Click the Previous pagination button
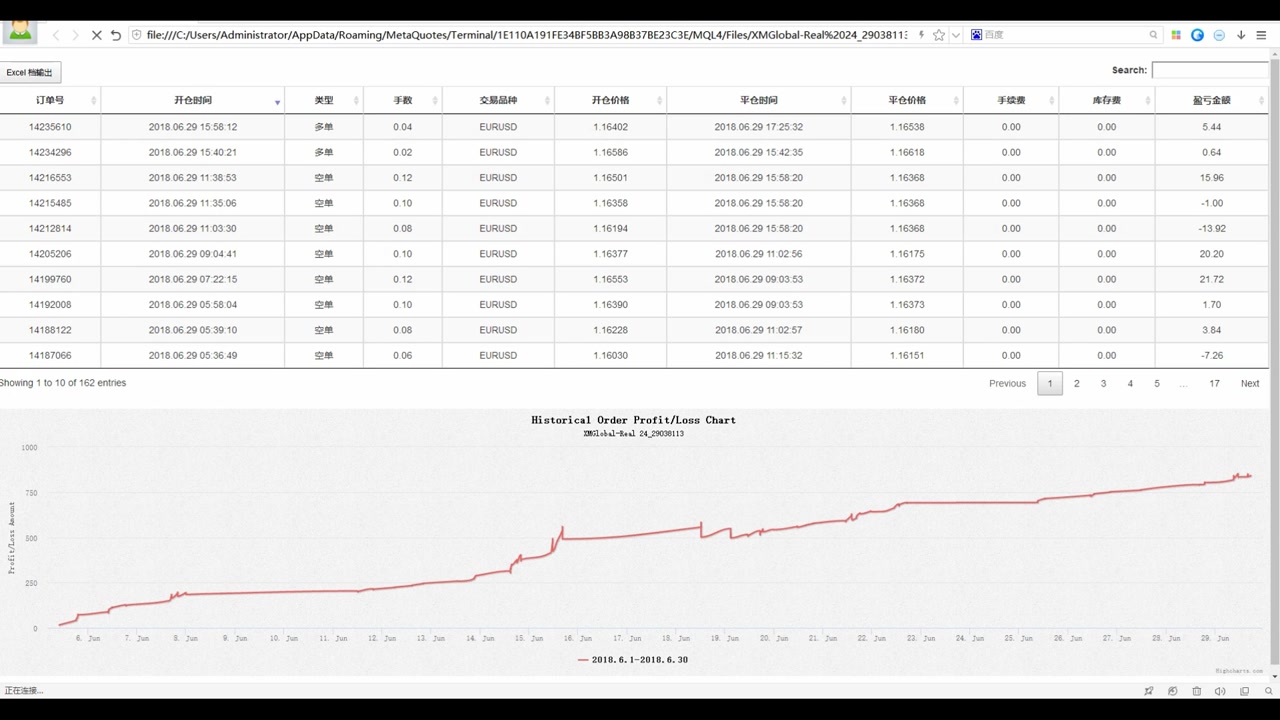The width and height of the screenshot is (1280, 720). 1007,384
